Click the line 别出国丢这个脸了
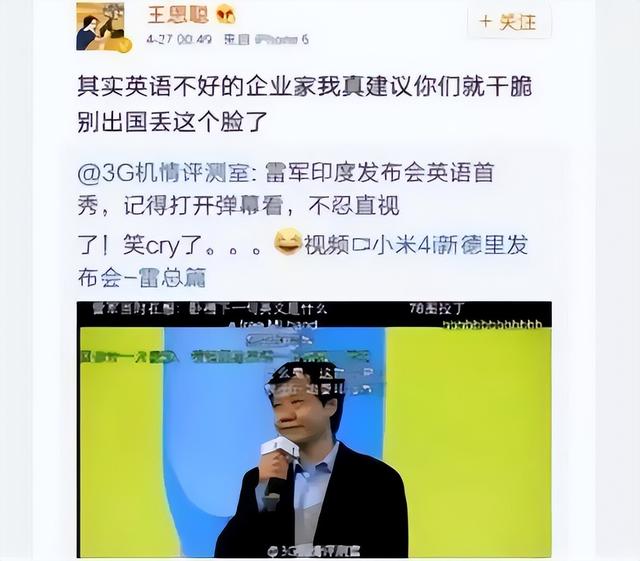This screenshot has height=561, width=640. click(x=173, y=121)
